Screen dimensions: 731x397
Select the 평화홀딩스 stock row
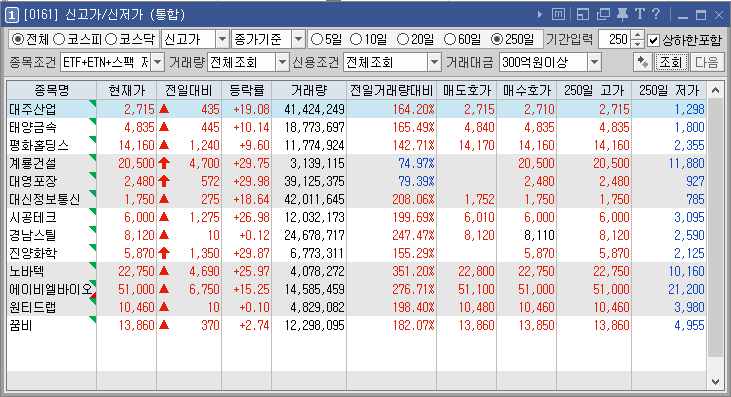(356, 145)
